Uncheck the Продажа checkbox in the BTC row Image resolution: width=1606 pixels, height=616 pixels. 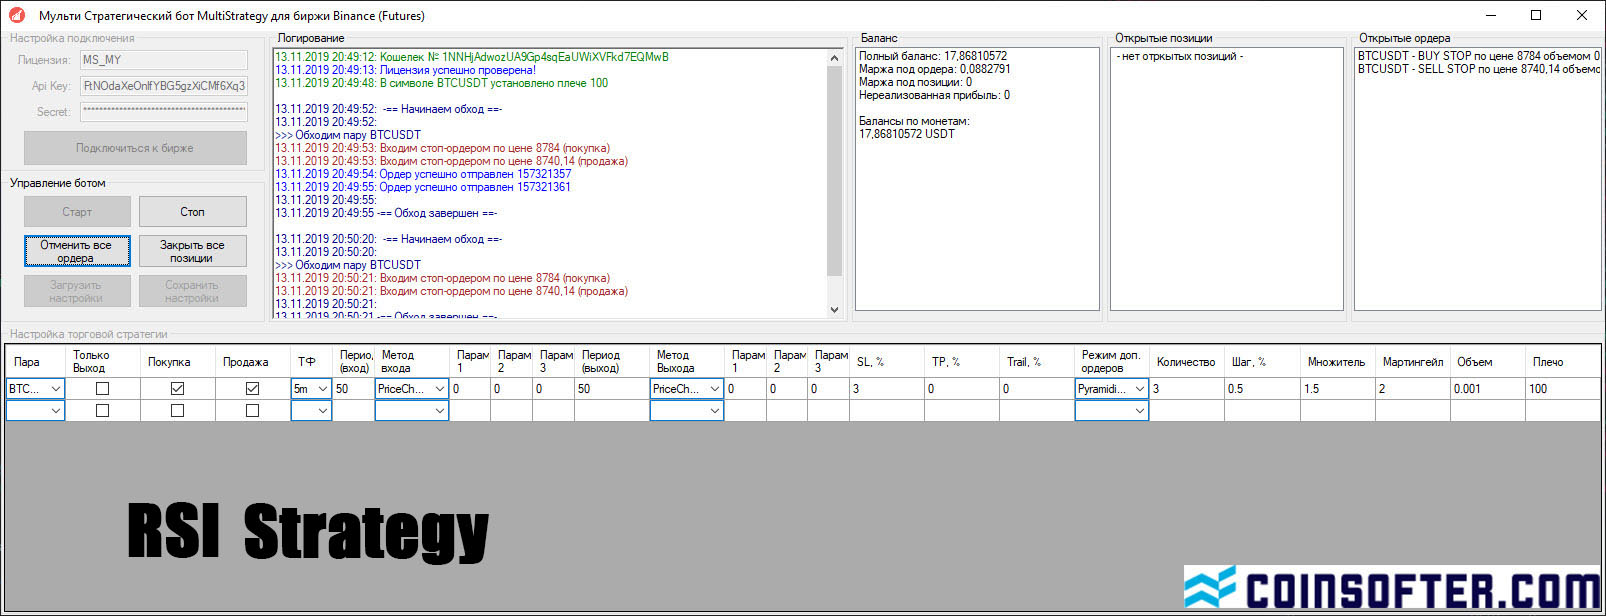tap(252, 388)
